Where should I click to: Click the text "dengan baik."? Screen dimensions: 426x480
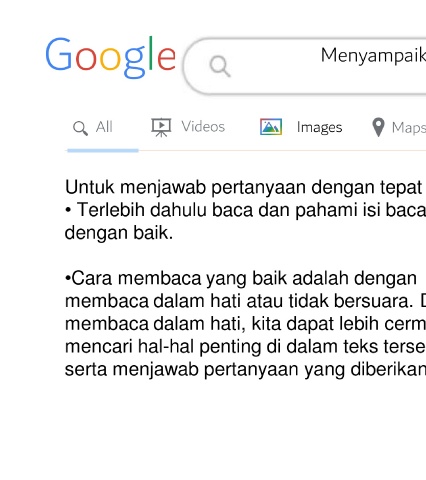(119, 233)
